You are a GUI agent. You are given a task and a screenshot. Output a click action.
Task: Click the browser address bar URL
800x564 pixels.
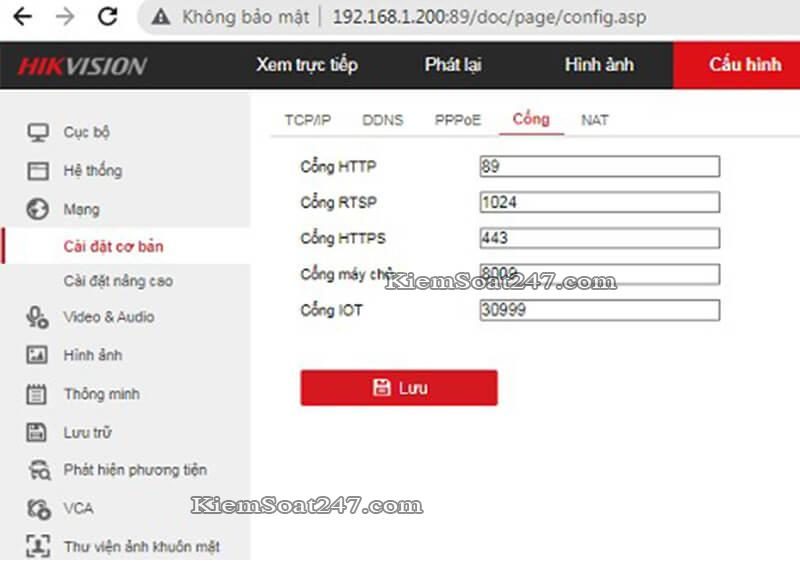pos(489,17)
